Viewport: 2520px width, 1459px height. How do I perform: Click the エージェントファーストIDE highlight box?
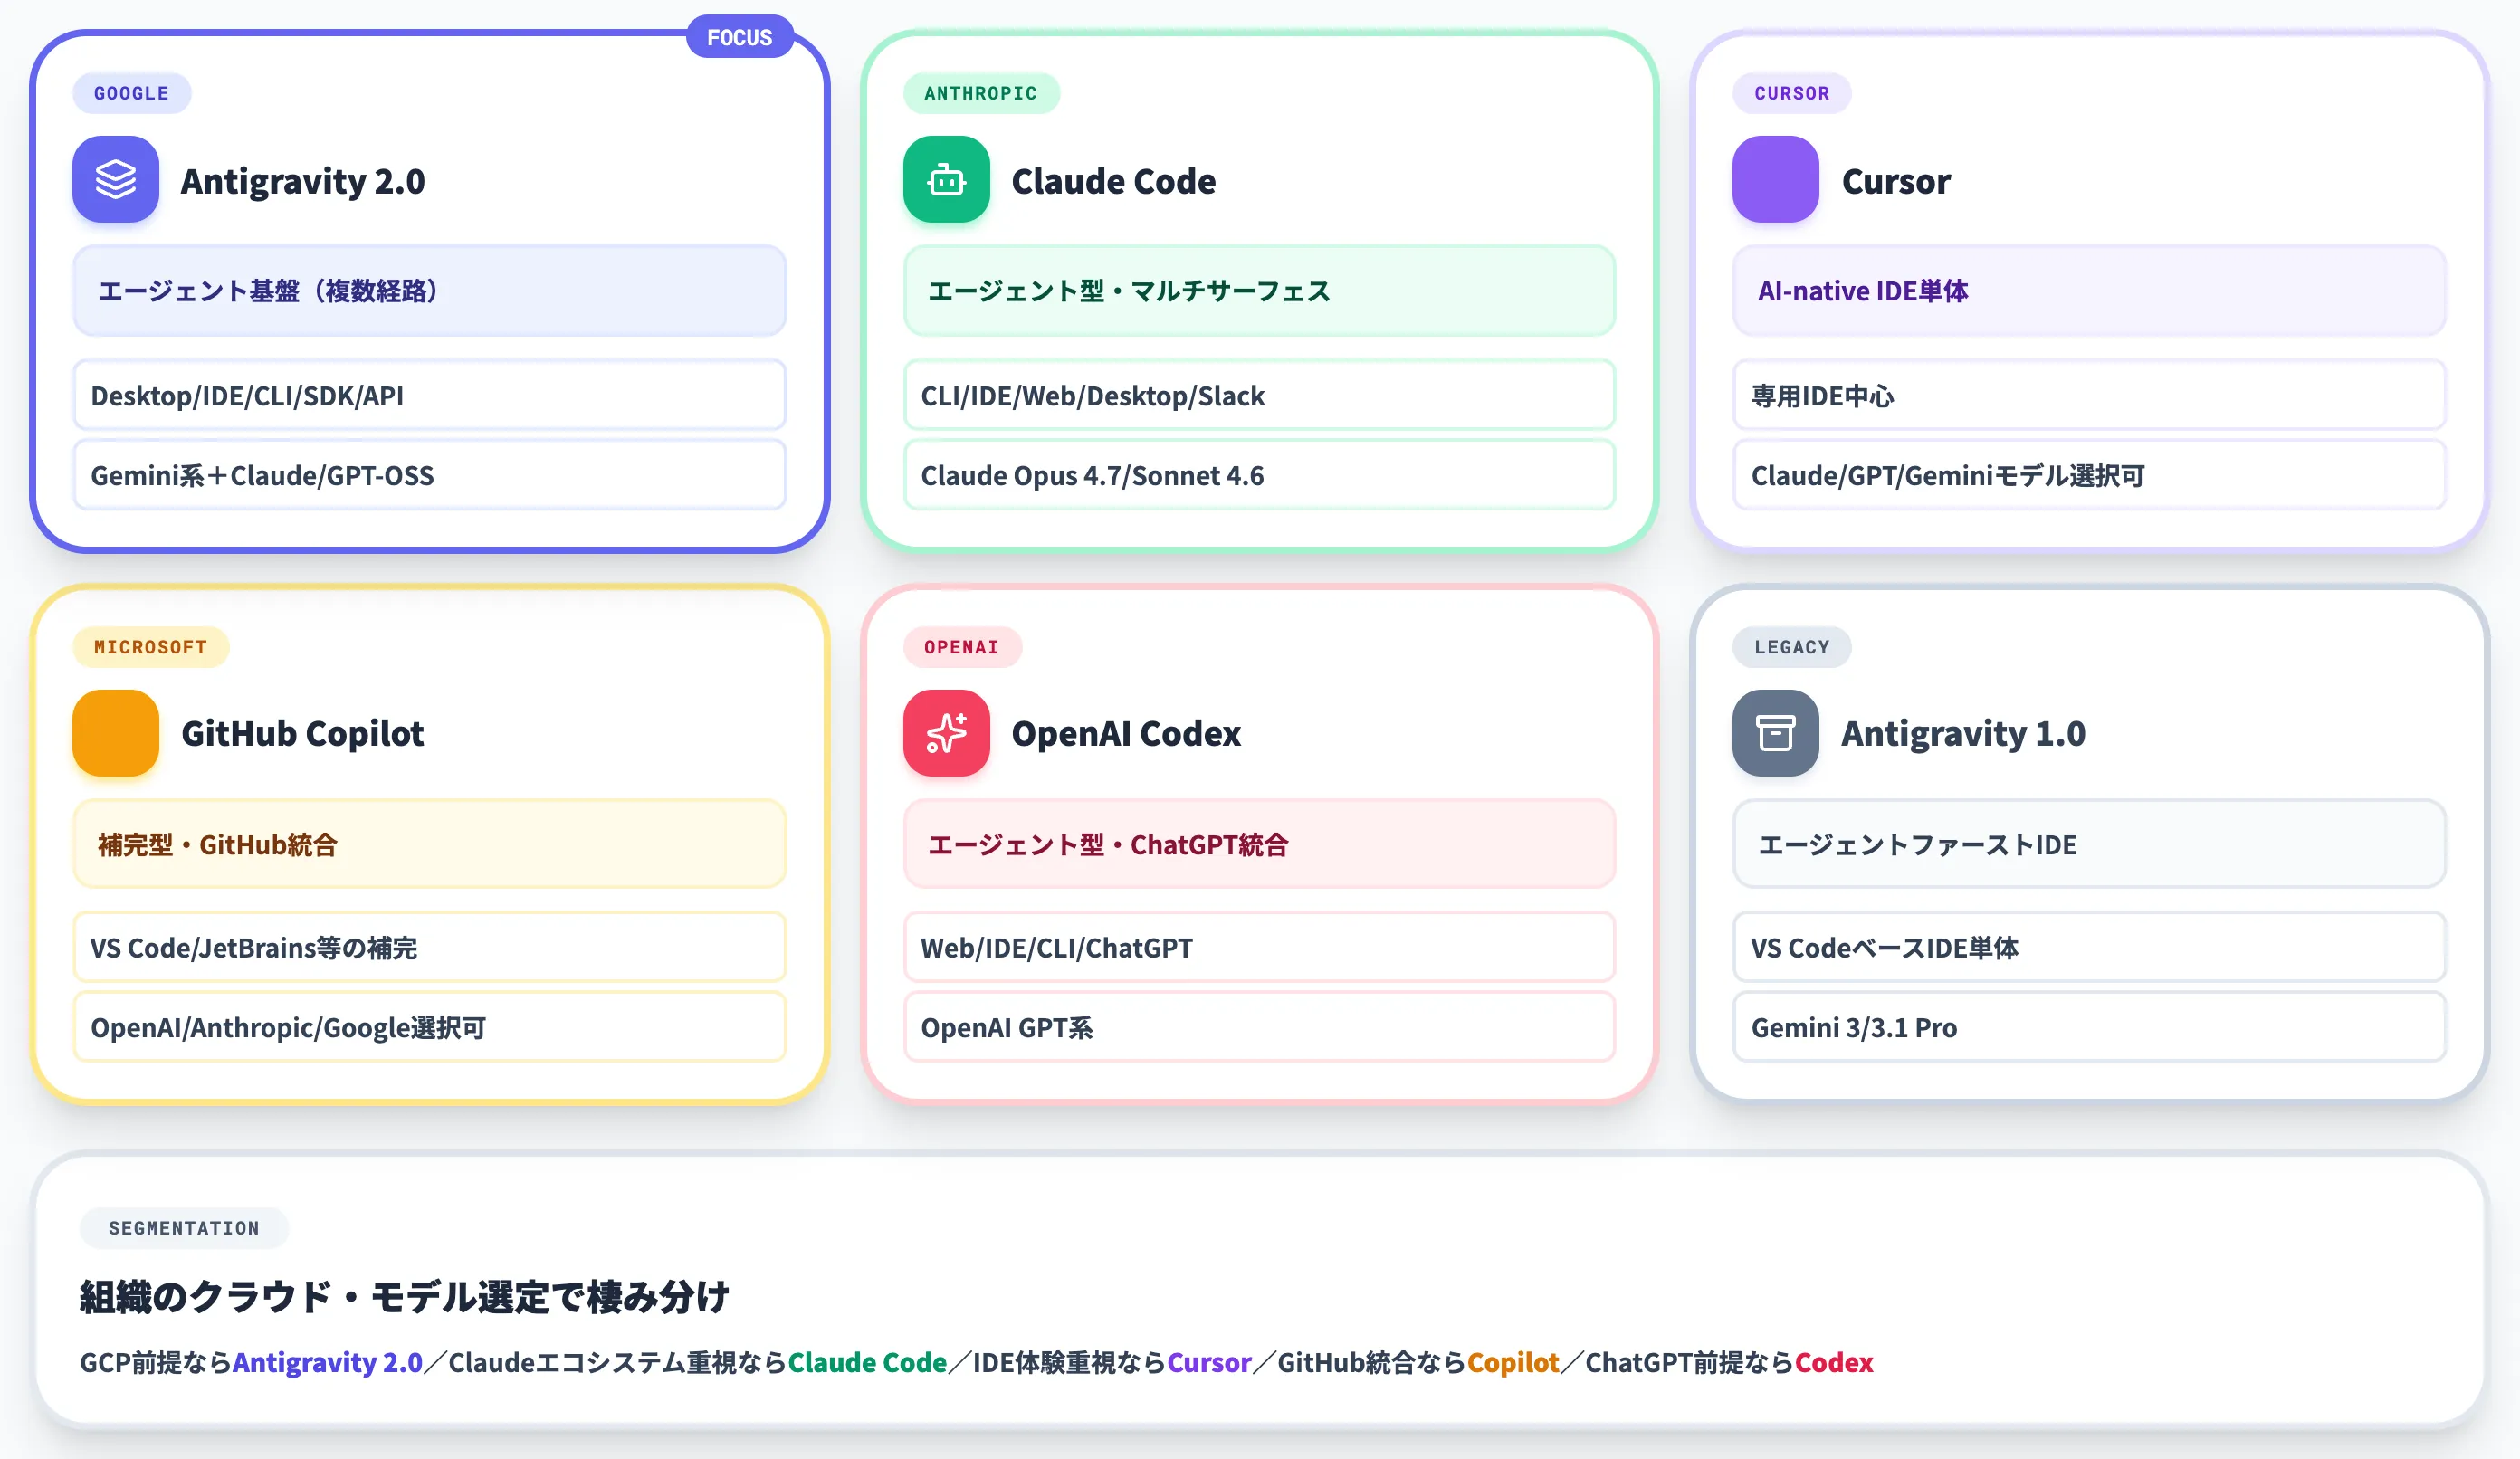pos(2090,844)
